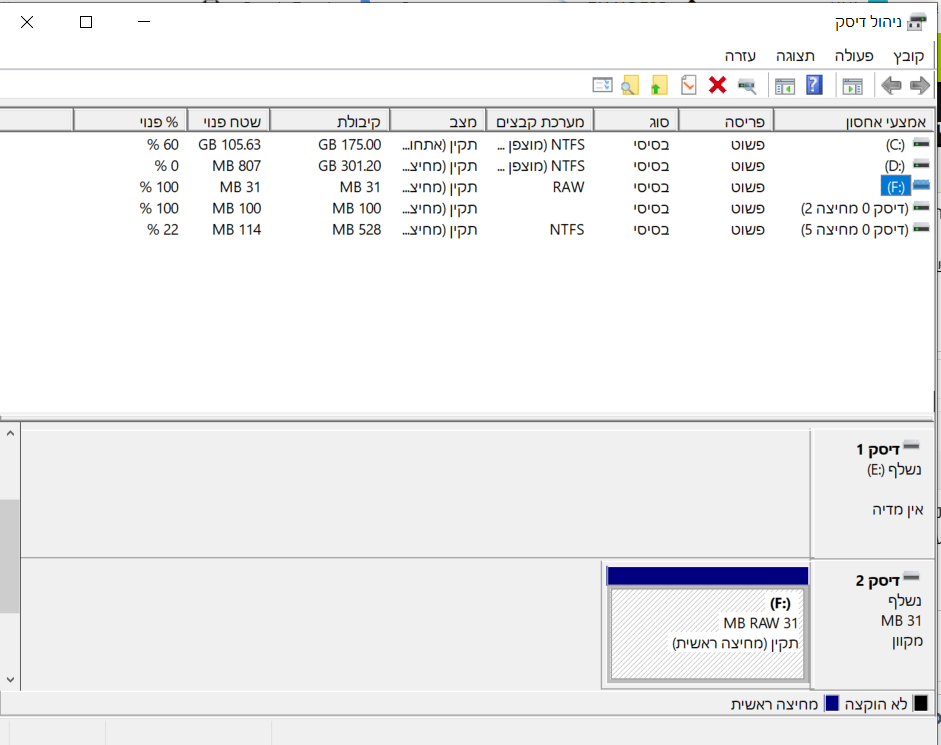Sort by מצב column header
941x745 pixels.
(437, 122)
